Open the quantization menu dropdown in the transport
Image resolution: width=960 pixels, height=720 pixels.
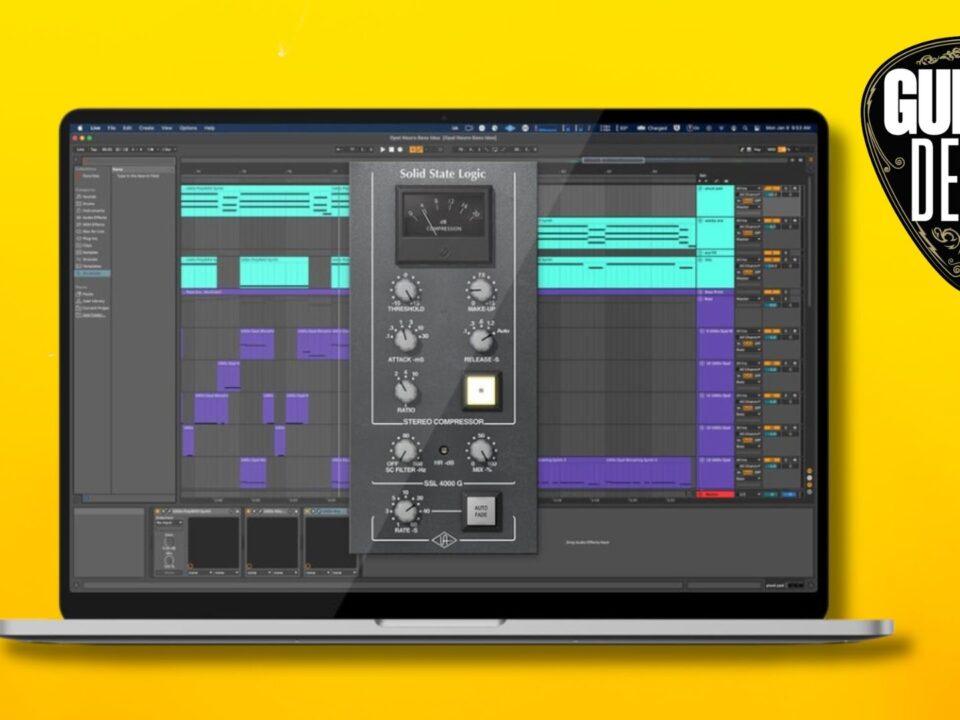pos(167,149)
